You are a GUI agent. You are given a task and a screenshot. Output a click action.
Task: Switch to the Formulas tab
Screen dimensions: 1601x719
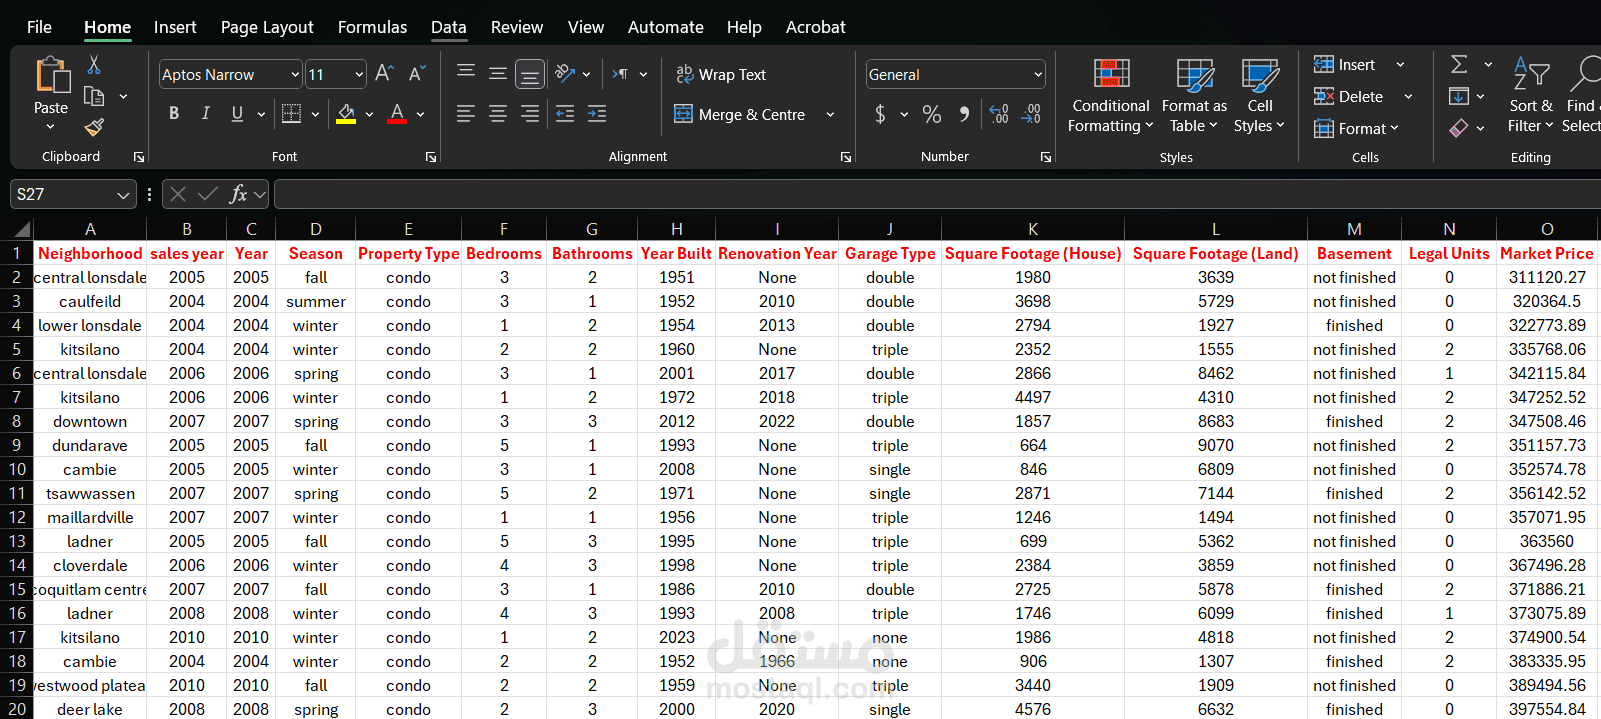pos(372,27)
